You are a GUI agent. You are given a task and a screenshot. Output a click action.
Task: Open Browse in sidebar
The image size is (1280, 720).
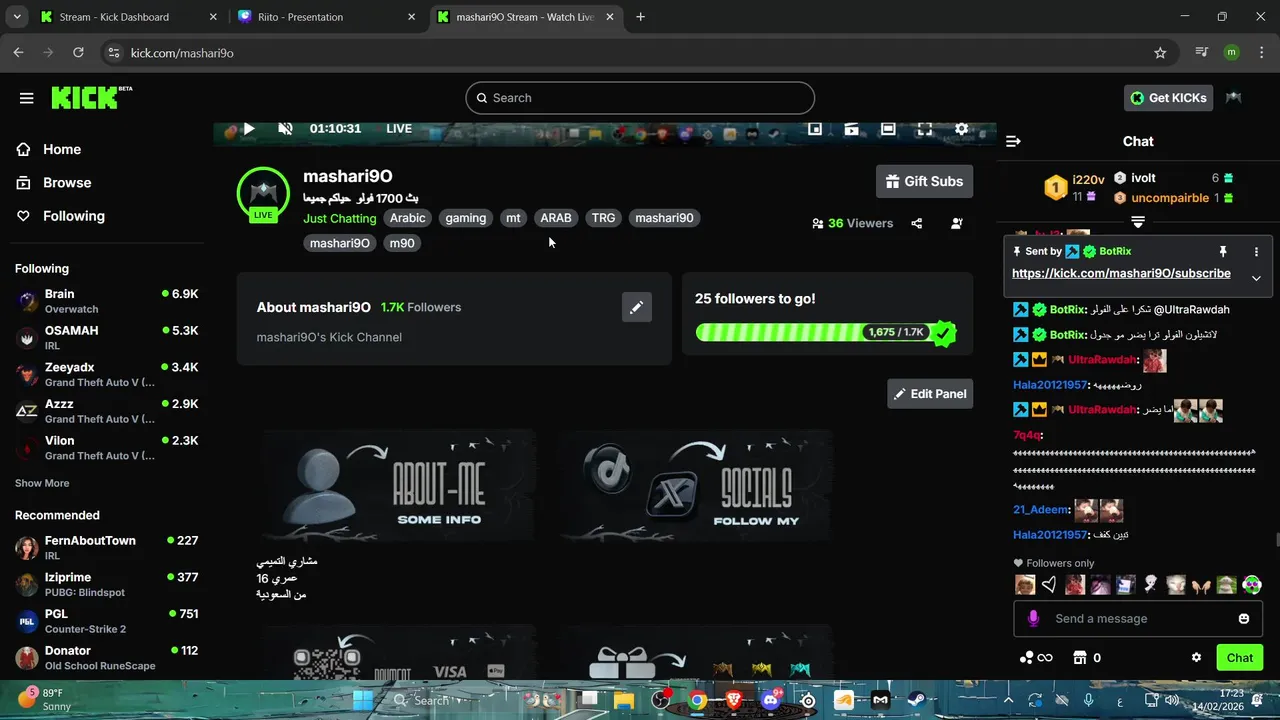[67, 183]
